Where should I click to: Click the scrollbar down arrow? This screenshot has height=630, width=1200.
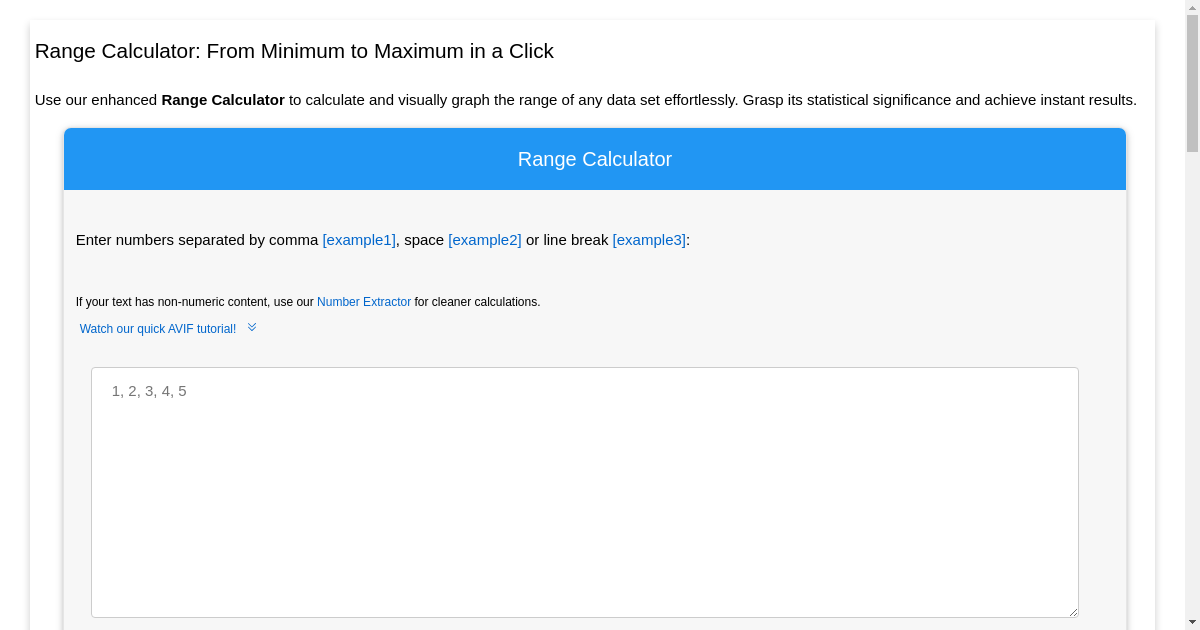pyautogui.click(x=1192, y=622)
